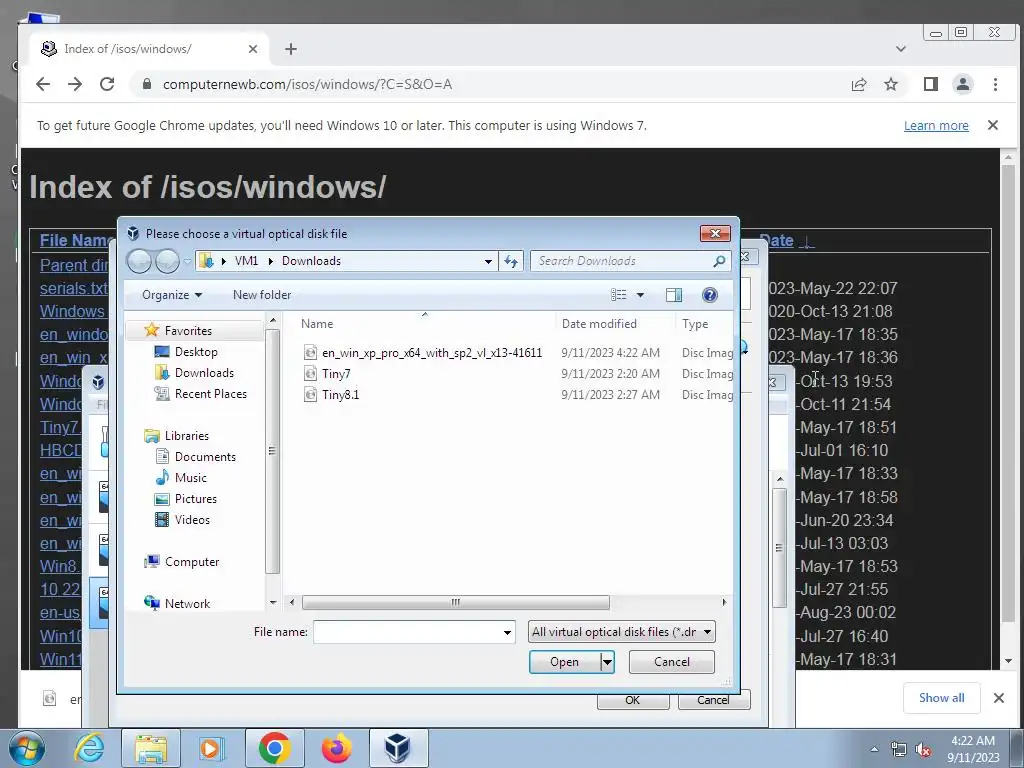Image resolution: width=1024 pixels, height=768 pixels.
Task: Click the file dialog Back arrow button
Action: [139, 261]
